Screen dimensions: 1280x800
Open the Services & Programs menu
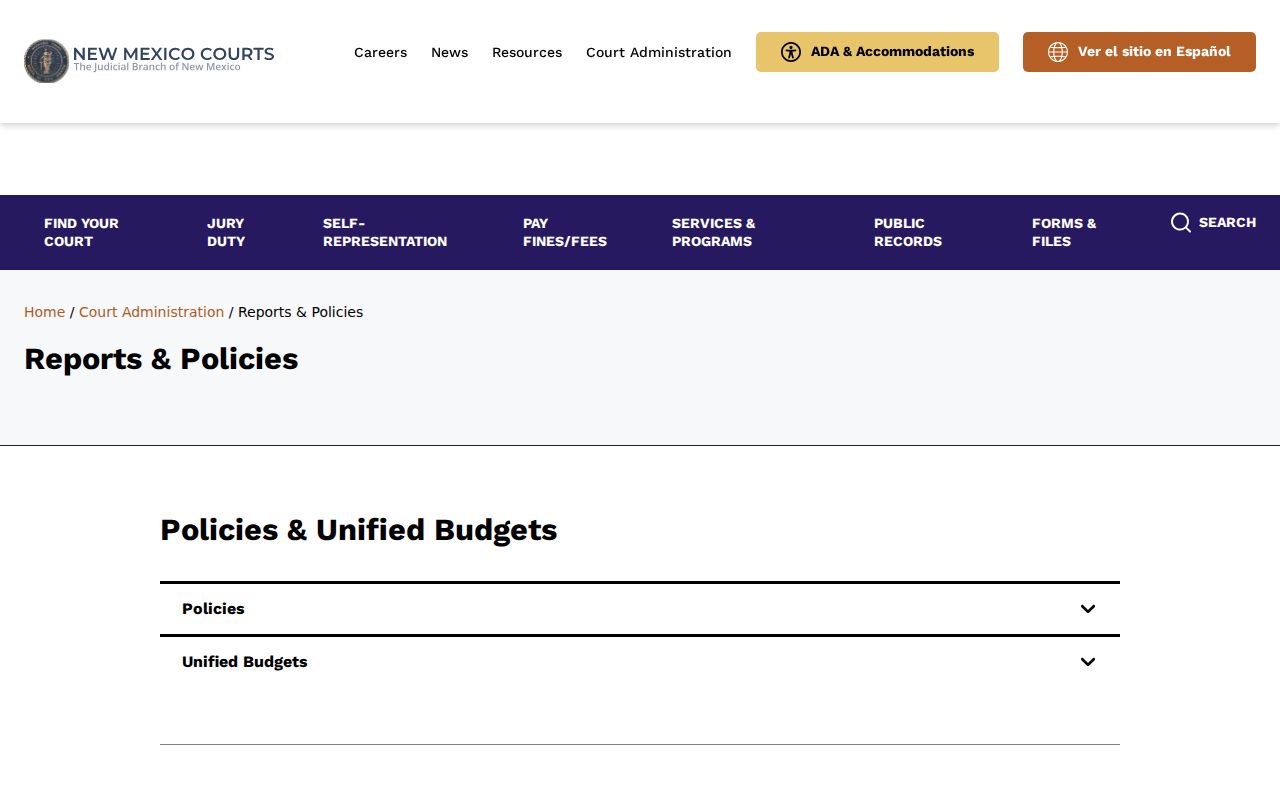[x=714, y=232]
